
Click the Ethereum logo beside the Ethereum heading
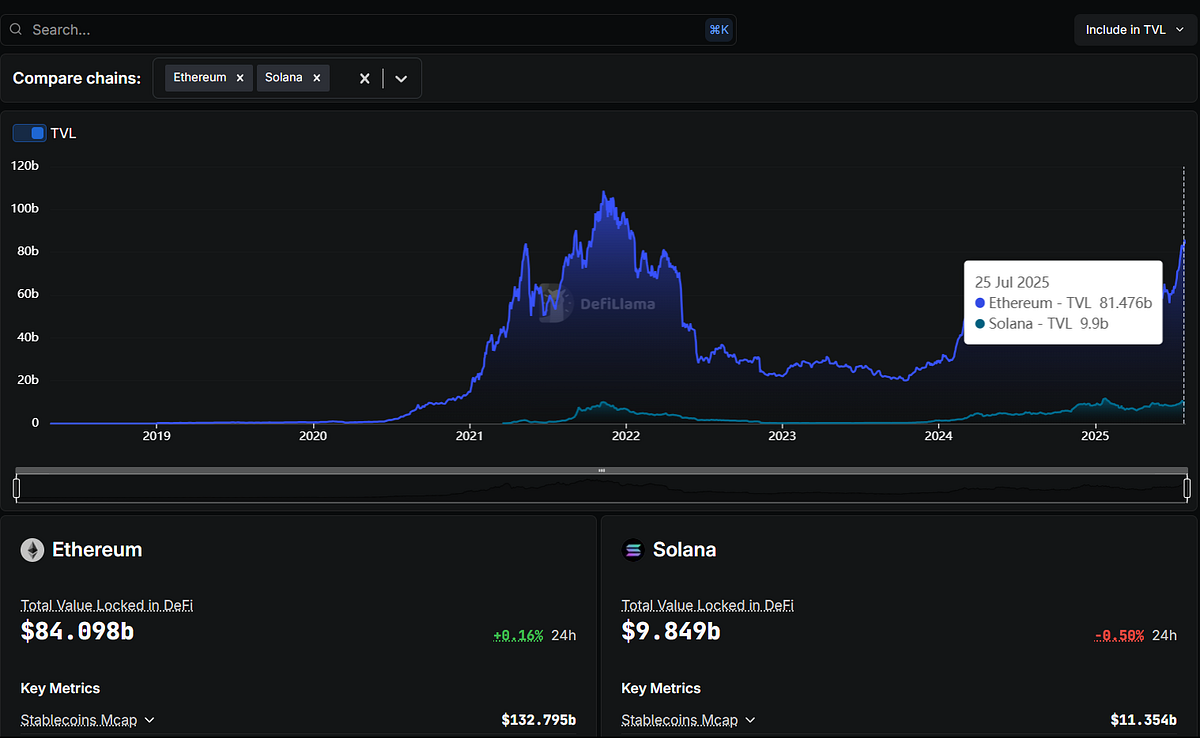[x=32, y=549]
